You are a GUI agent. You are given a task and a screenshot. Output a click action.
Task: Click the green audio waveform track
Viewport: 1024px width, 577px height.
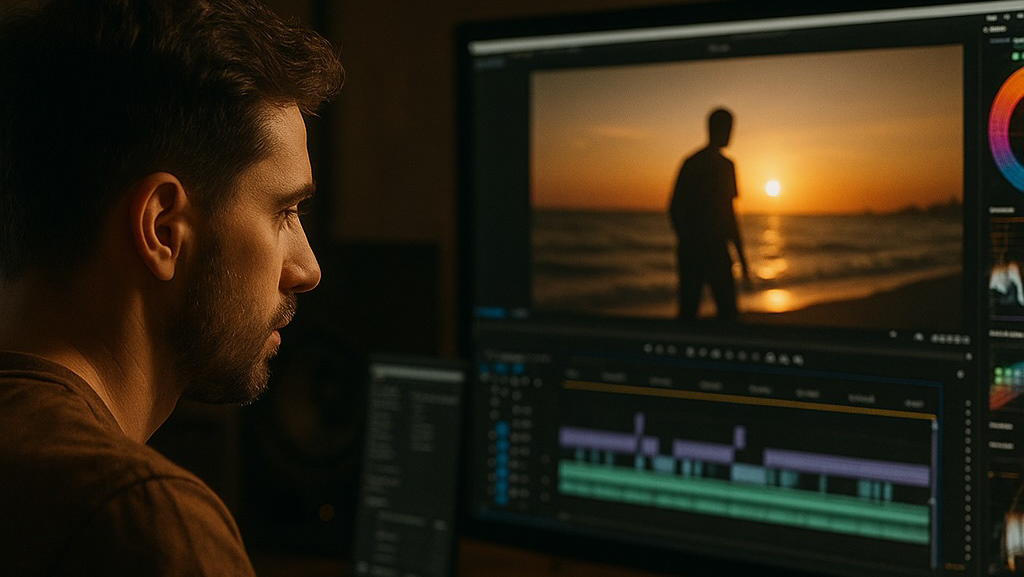pos(744,503)
